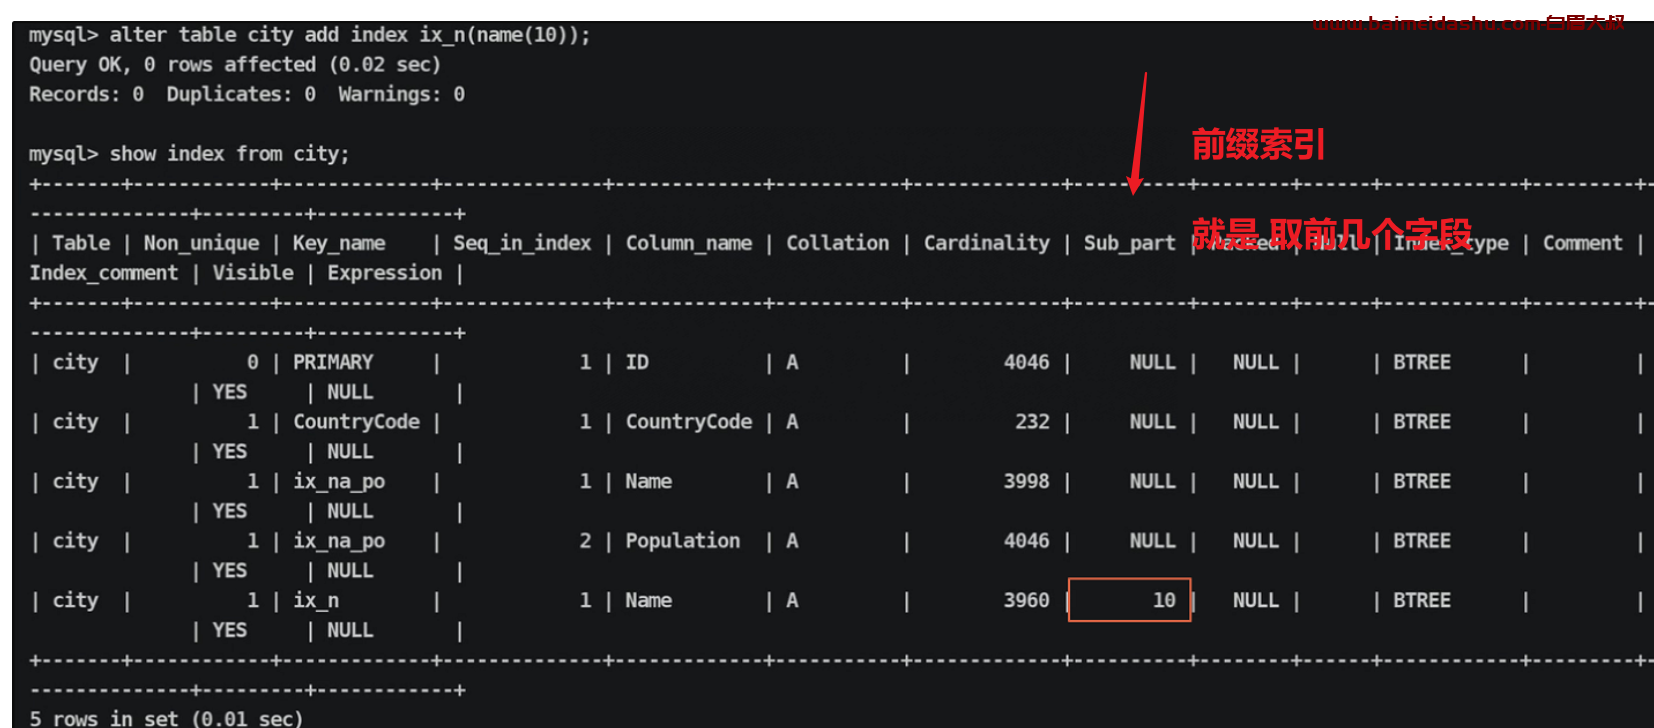Click 'Name' in the ix_n row

(649, 600)
